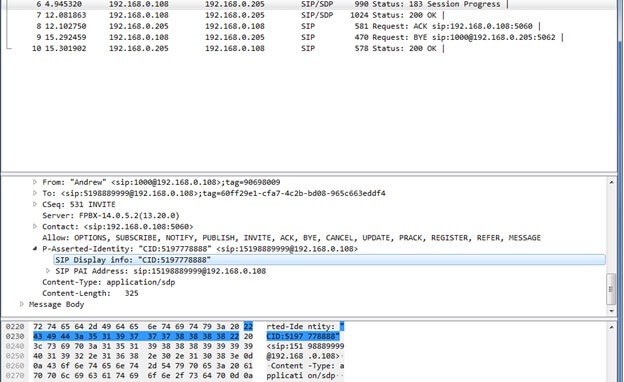Click ASCII text <sip:151 98889999
The image size is (624, 382).
click(305, 346)
